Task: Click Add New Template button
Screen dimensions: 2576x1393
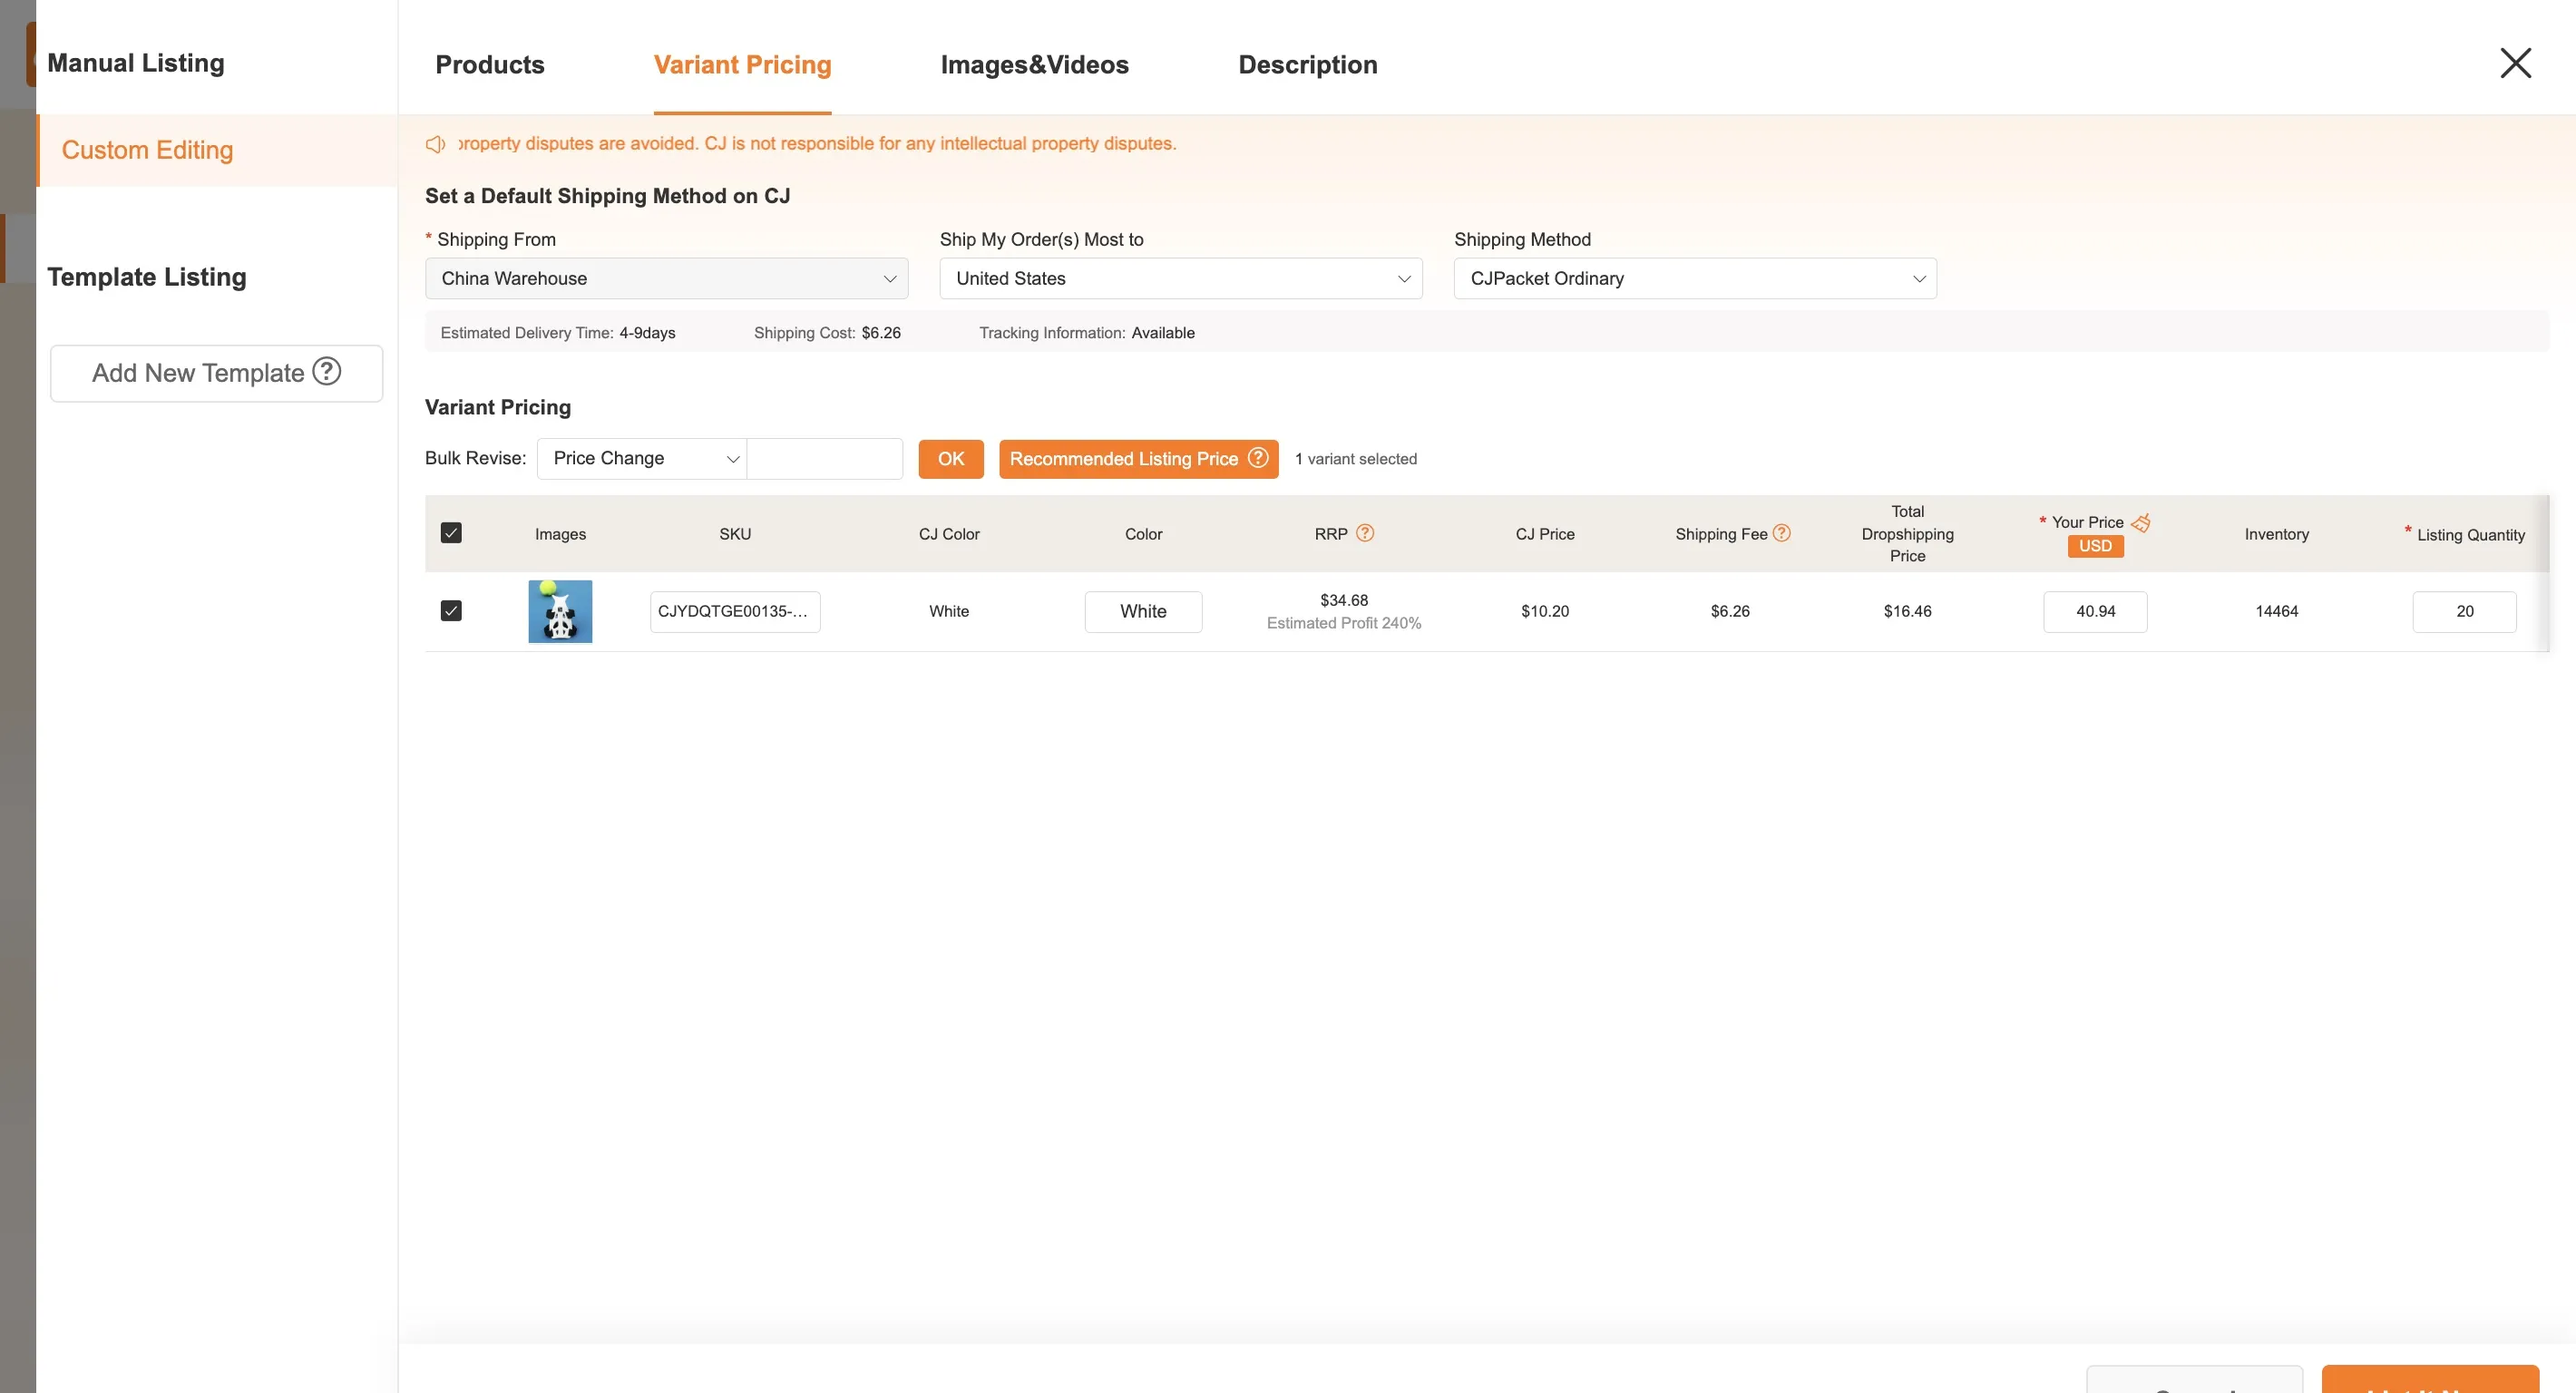Action: coord(216,373)
